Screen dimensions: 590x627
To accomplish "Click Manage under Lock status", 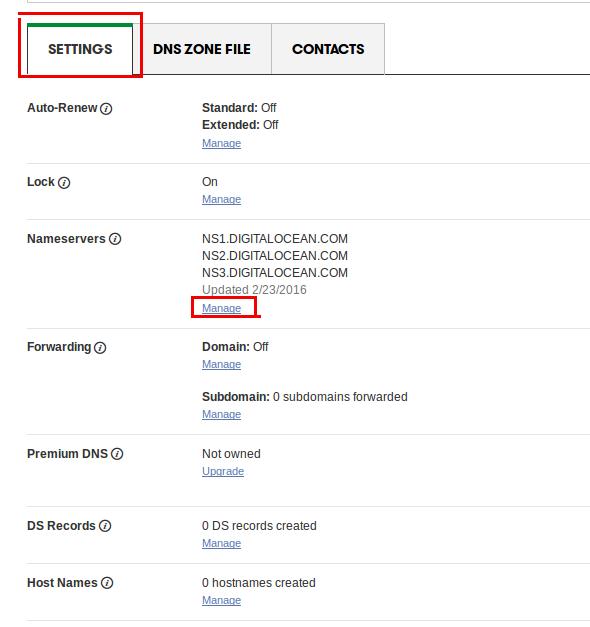I will 221,199.
